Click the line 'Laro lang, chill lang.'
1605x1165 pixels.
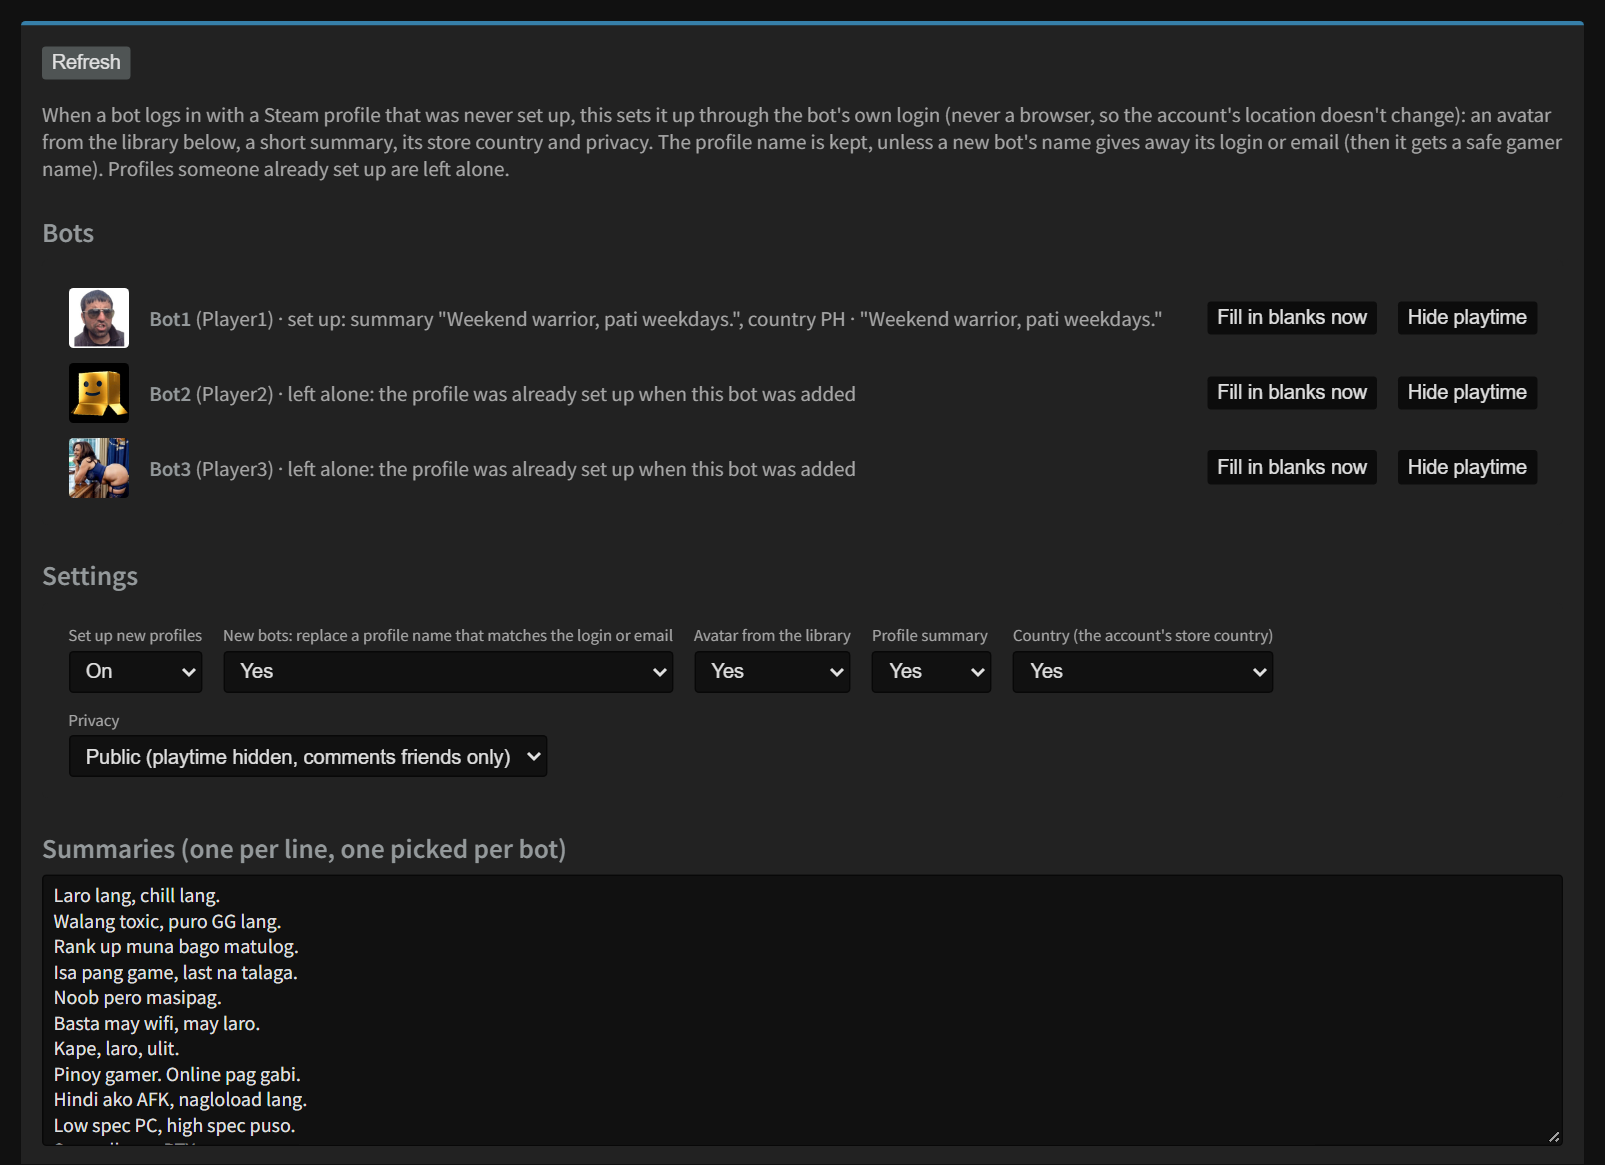pyautogui.click(x=137, y=896)
